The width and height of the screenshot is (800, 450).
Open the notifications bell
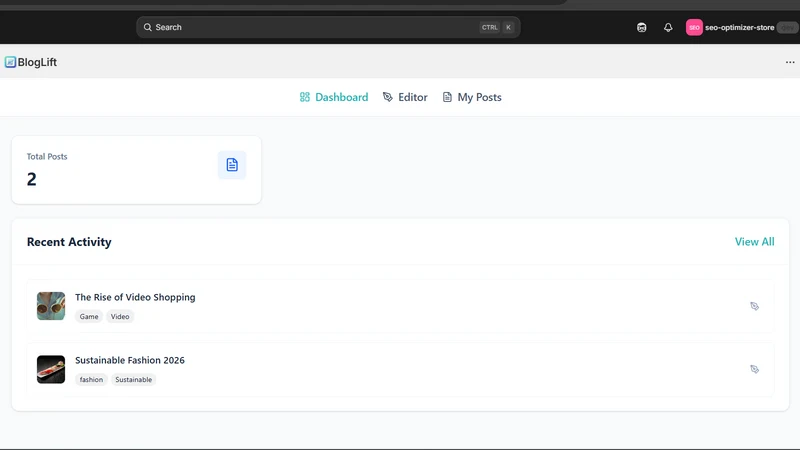point(668,28)
